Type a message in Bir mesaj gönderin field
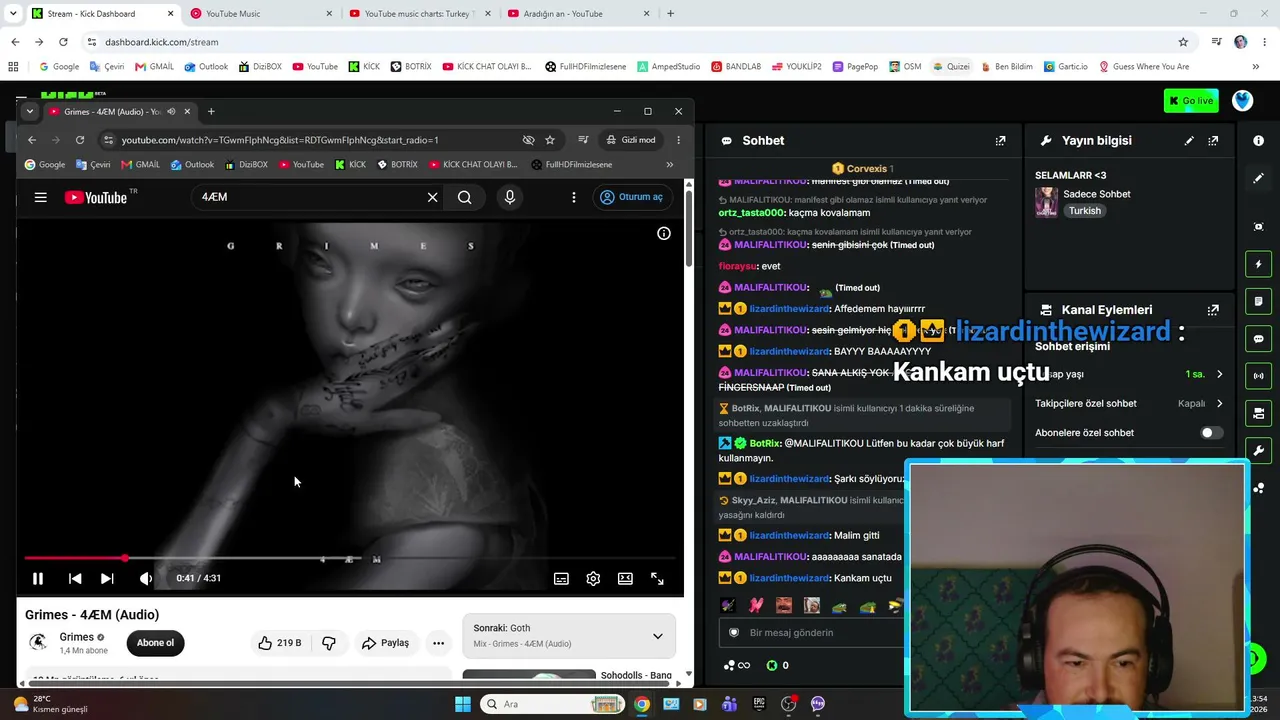The width and height of the screenshot is (1280, 720). (812, 633)
